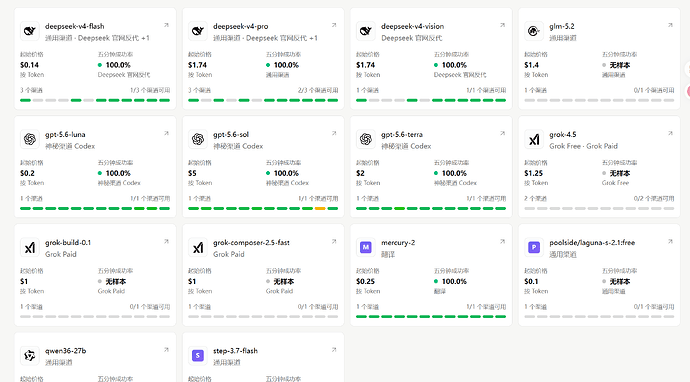Click the deepseek-v4-flash status history bar

(x=95, y=100)
